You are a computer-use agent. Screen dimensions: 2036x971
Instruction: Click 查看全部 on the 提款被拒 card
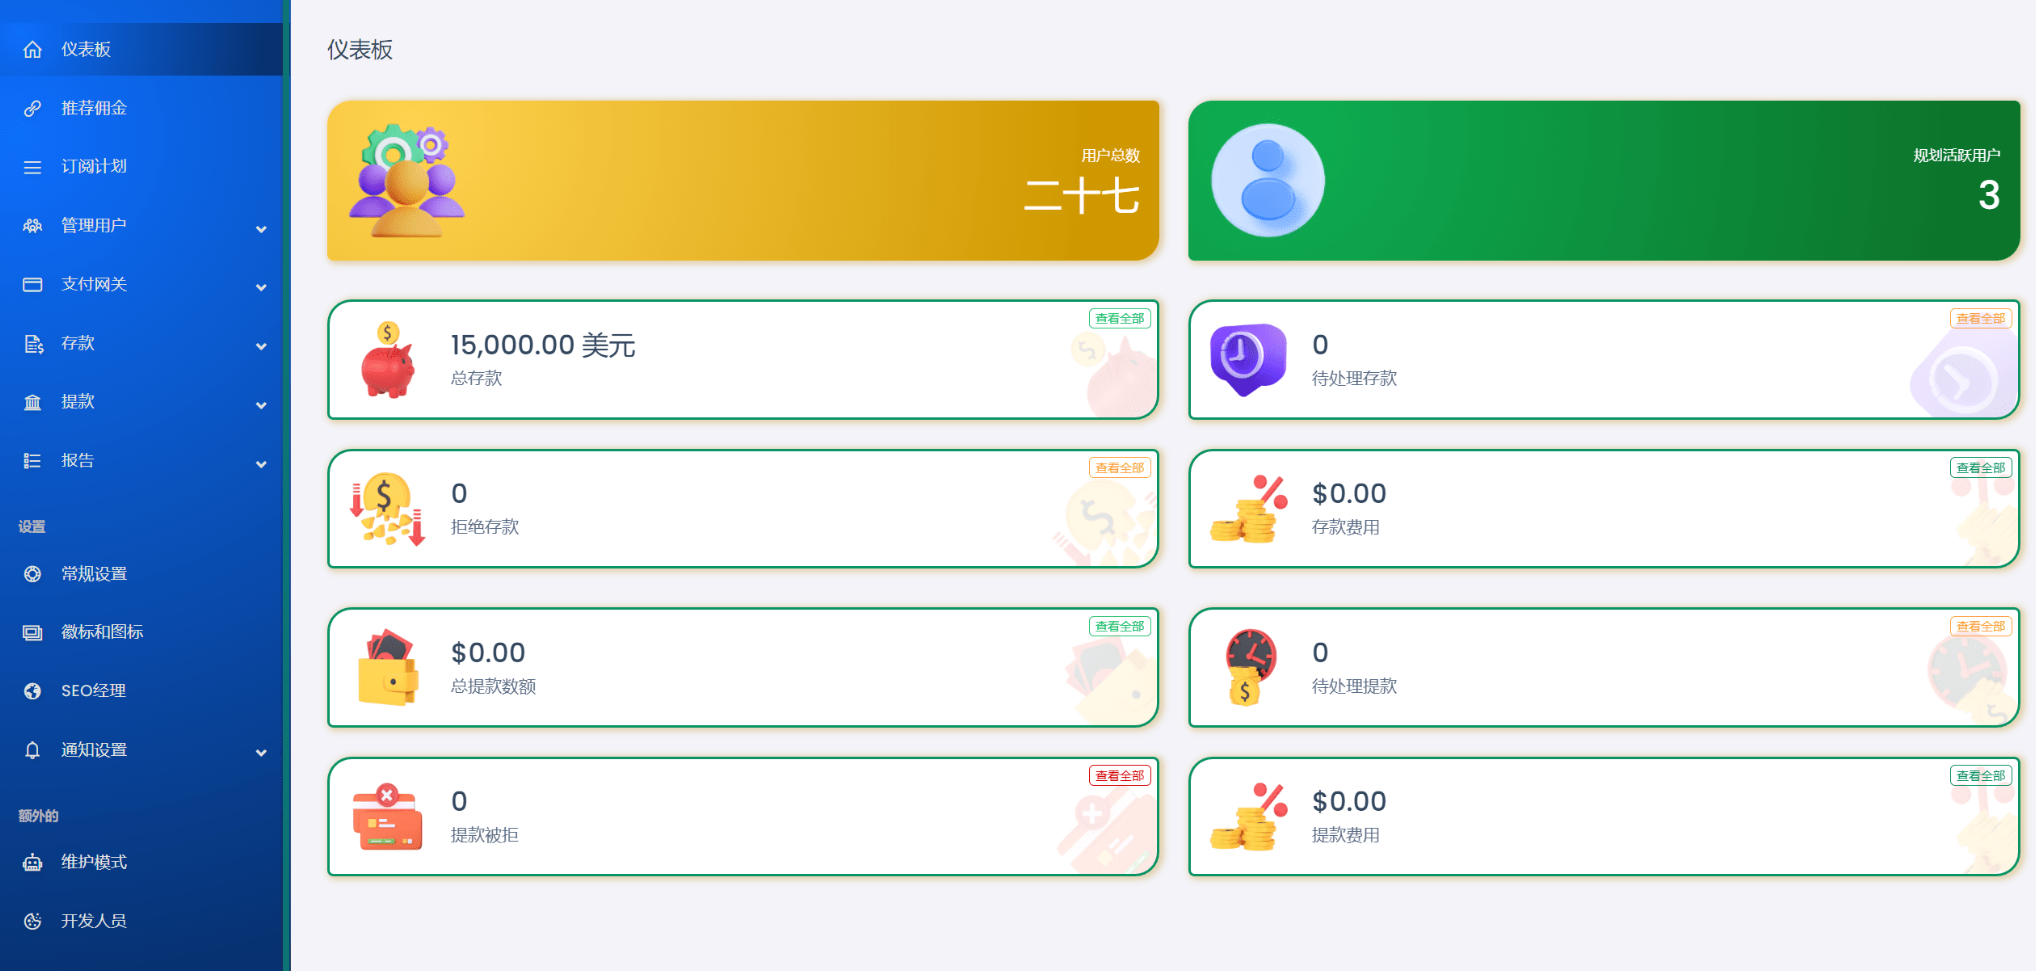pyautogui.click(x=1119, y=775)
